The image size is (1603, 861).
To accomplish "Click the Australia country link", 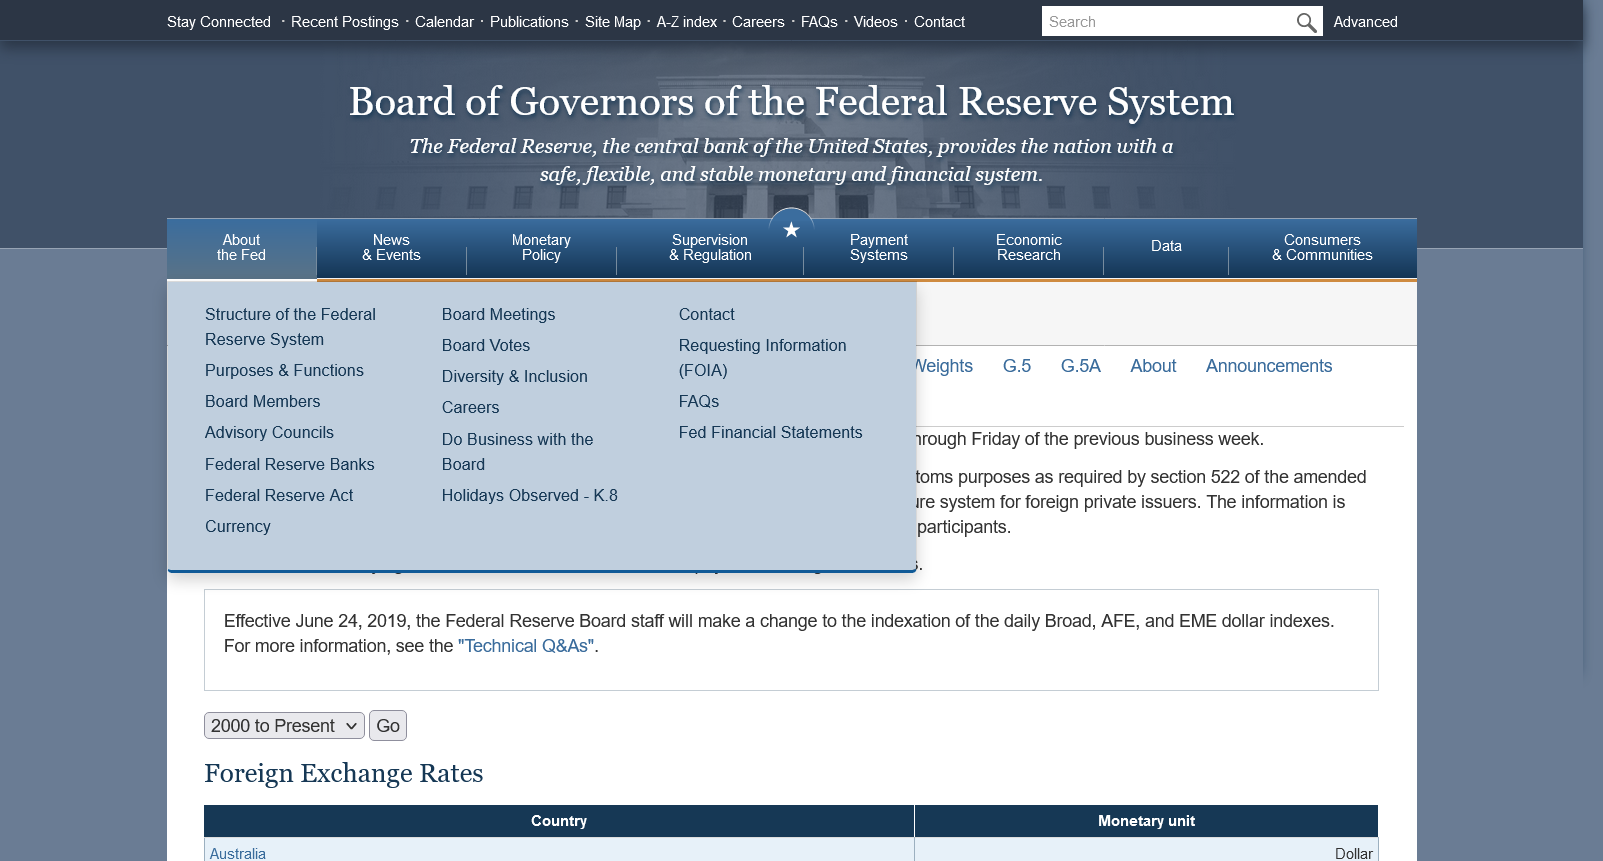I will coord(238,853).
